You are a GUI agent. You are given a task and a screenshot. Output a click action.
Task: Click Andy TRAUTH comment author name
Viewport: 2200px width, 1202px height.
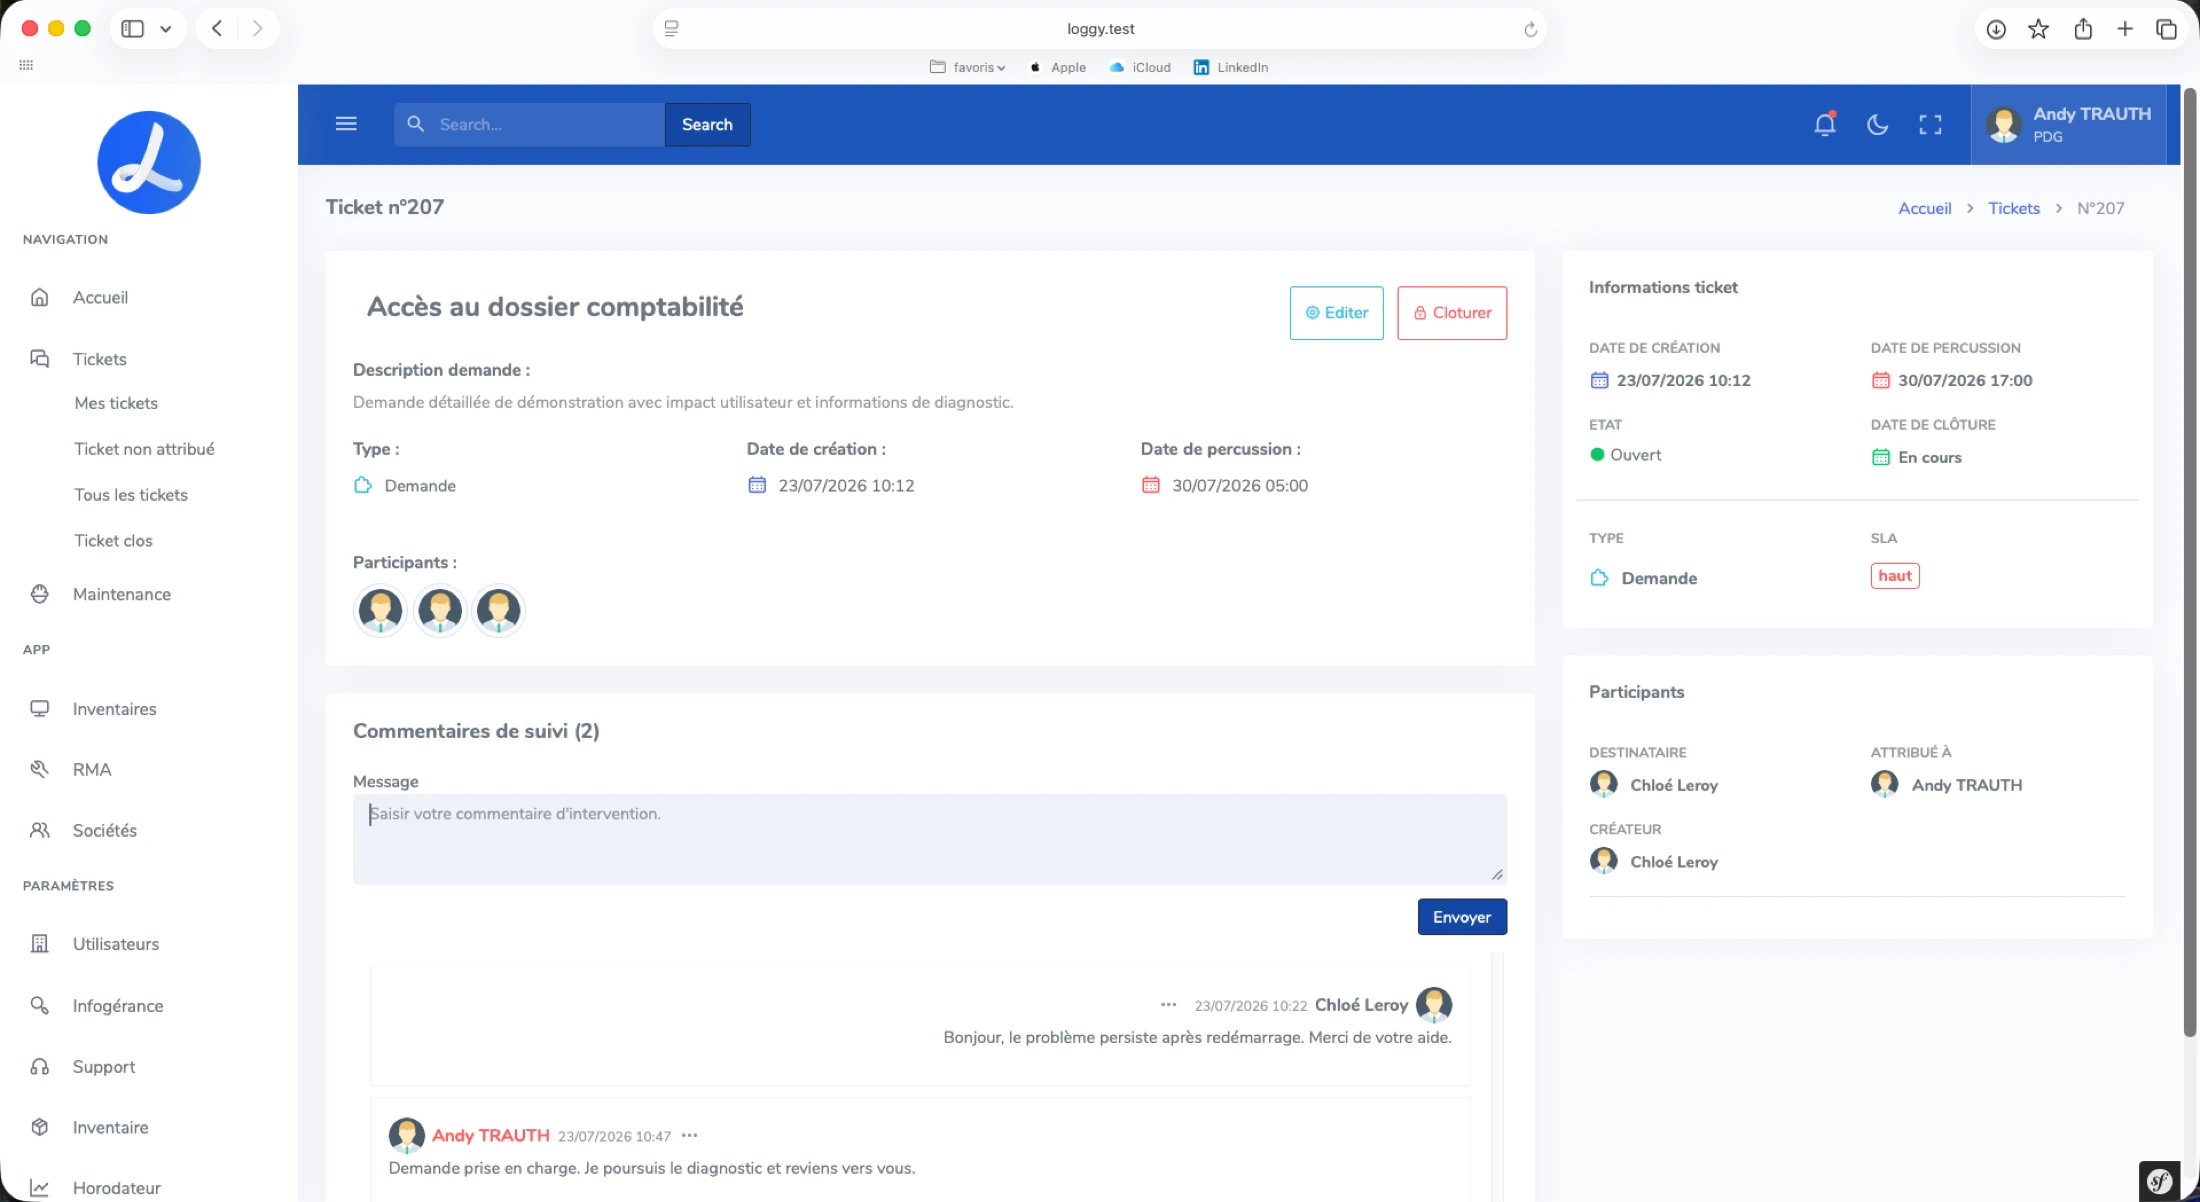490,1135
